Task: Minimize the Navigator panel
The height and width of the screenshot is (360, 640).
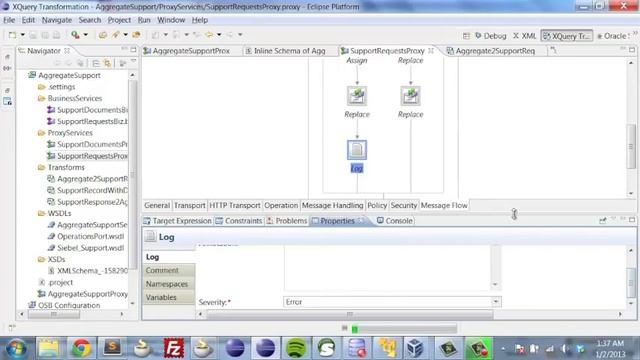Action: click(124, 49)
